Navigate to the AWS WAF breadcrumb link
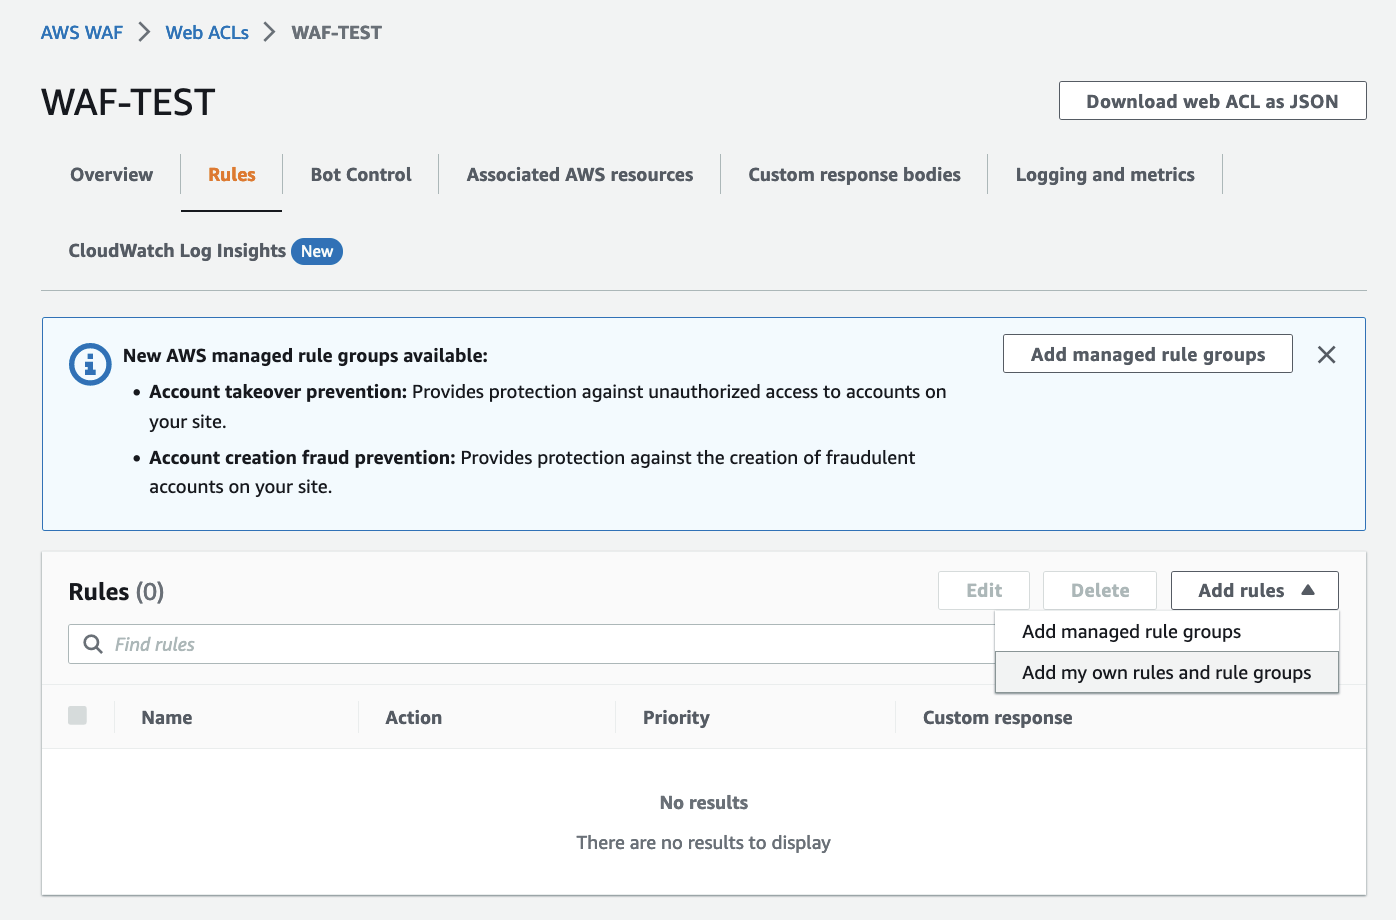This screenshot has width=1396, height=920. click(x=82, y=33)
